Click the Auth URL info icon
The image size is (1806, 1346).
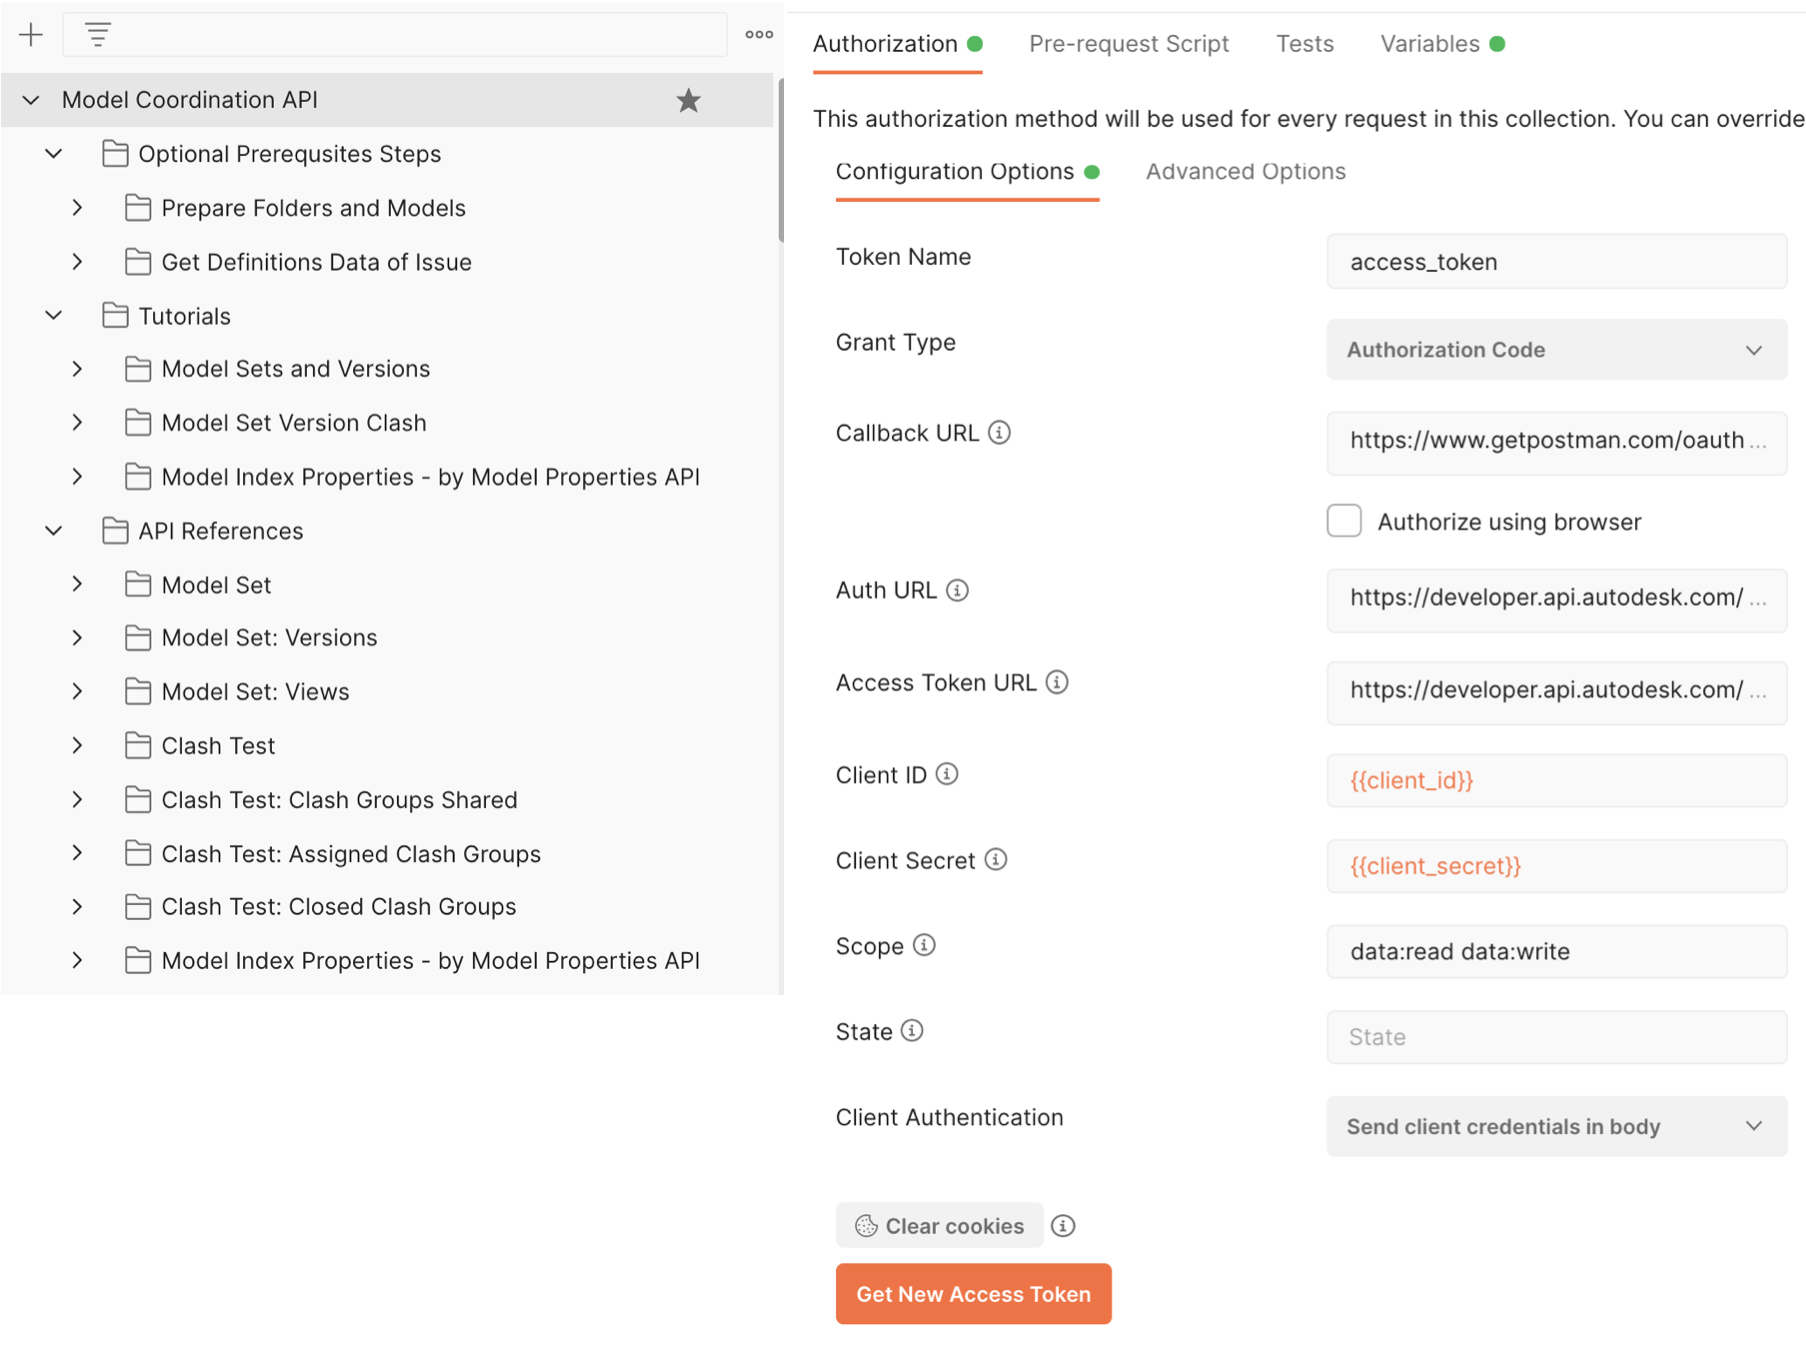pos(957,590)
